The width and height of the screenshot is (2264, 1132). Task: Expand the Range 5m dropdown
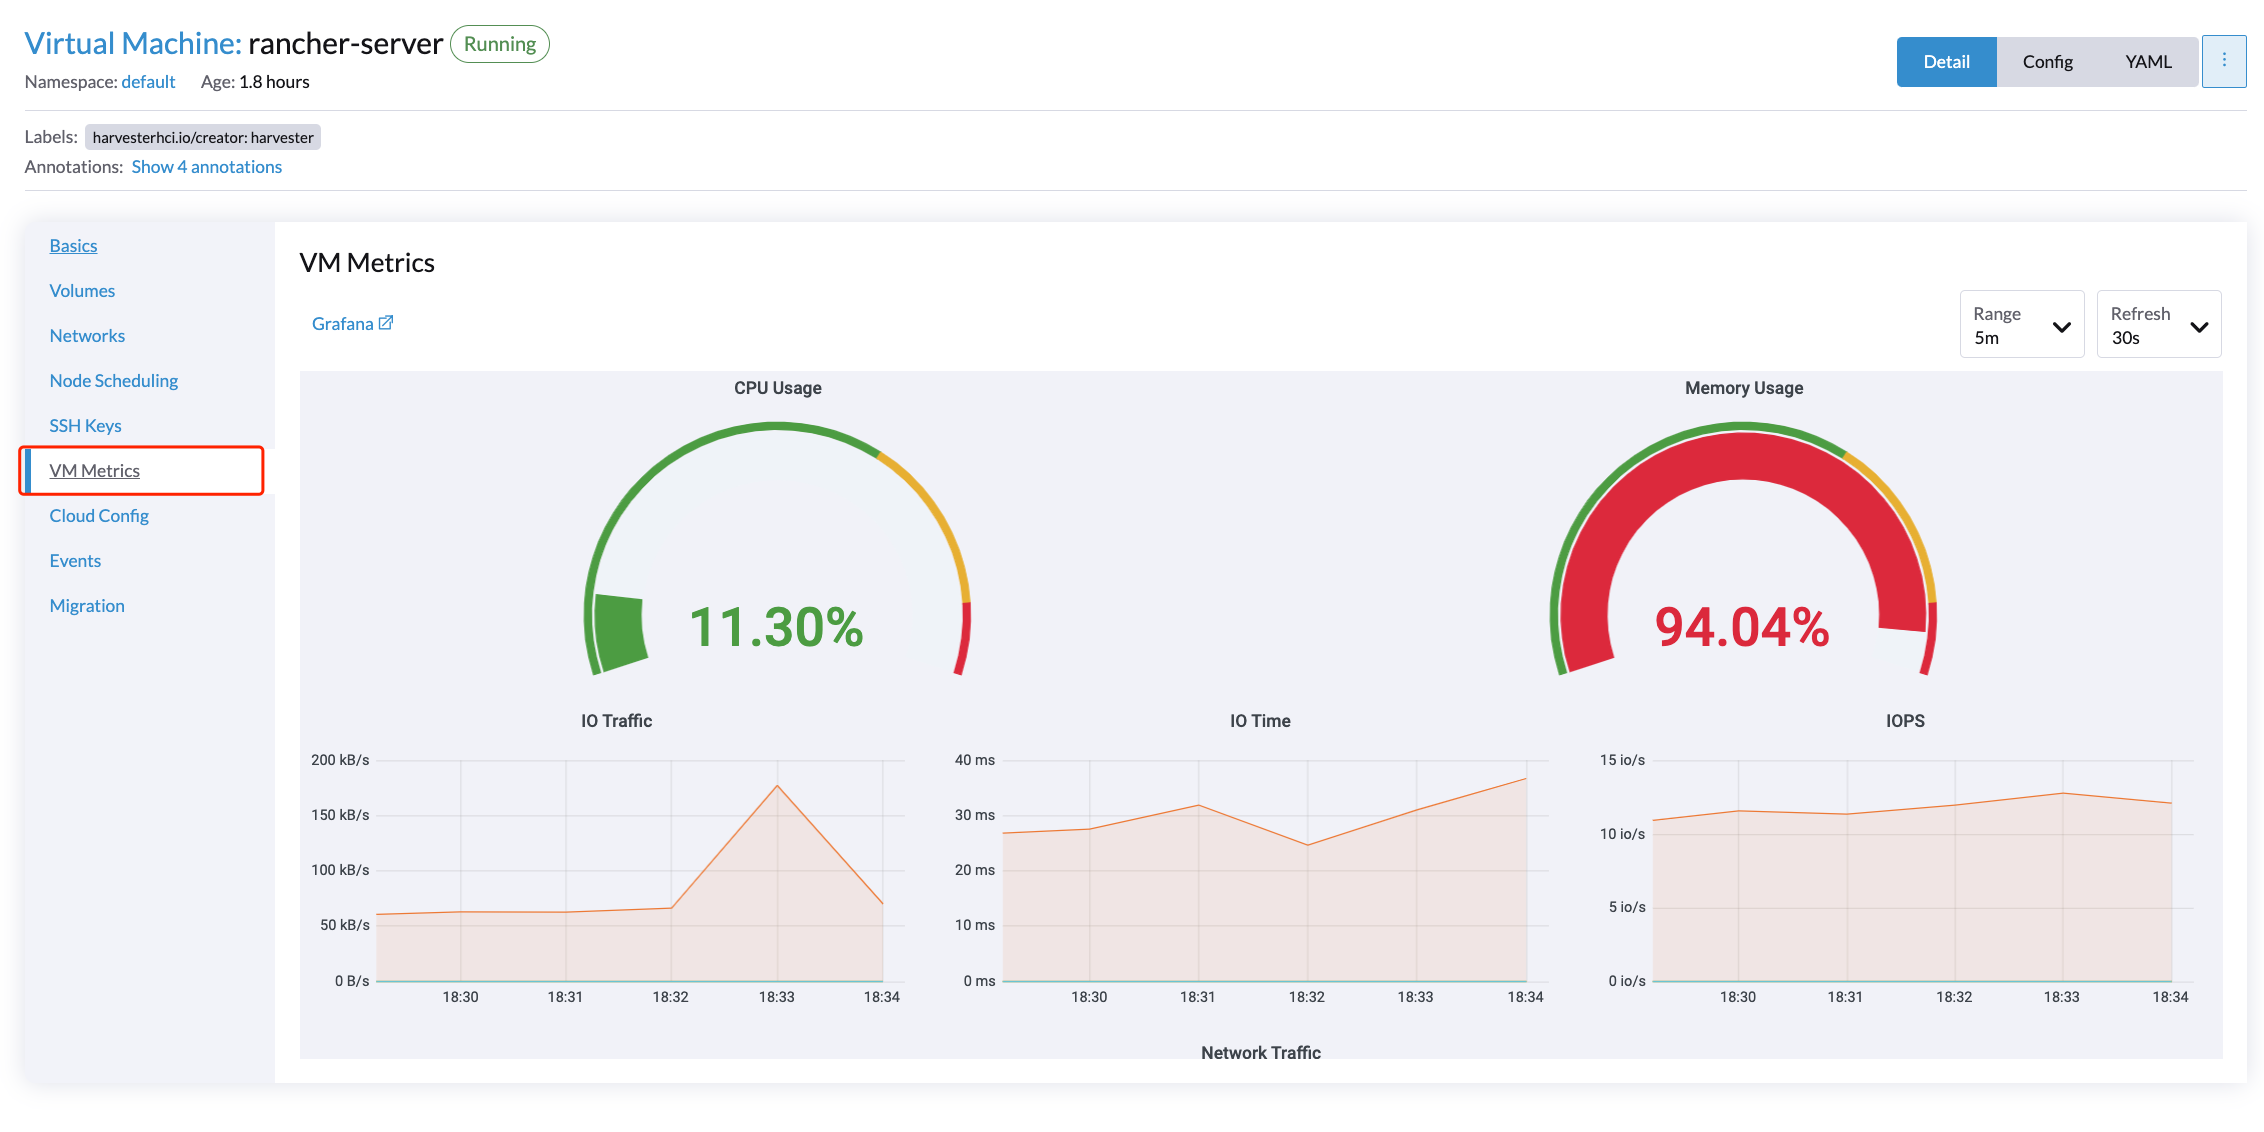2022,324
